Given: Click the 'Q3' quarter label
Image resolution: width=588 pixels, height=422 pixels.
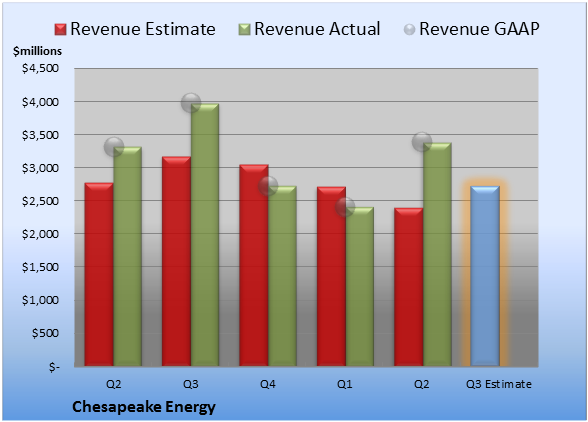Looking at the screenshot, I should click(191, 384).
